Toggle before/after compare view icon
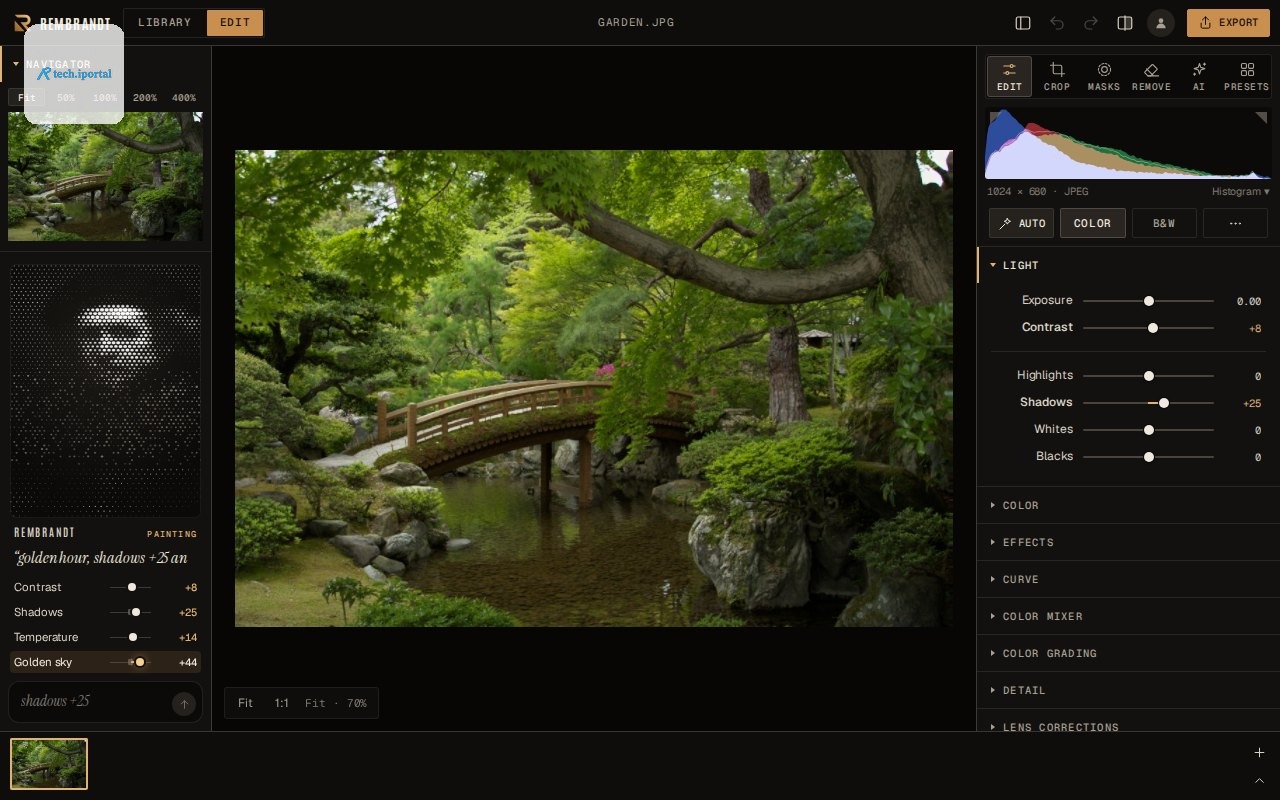 [1125, 23]
